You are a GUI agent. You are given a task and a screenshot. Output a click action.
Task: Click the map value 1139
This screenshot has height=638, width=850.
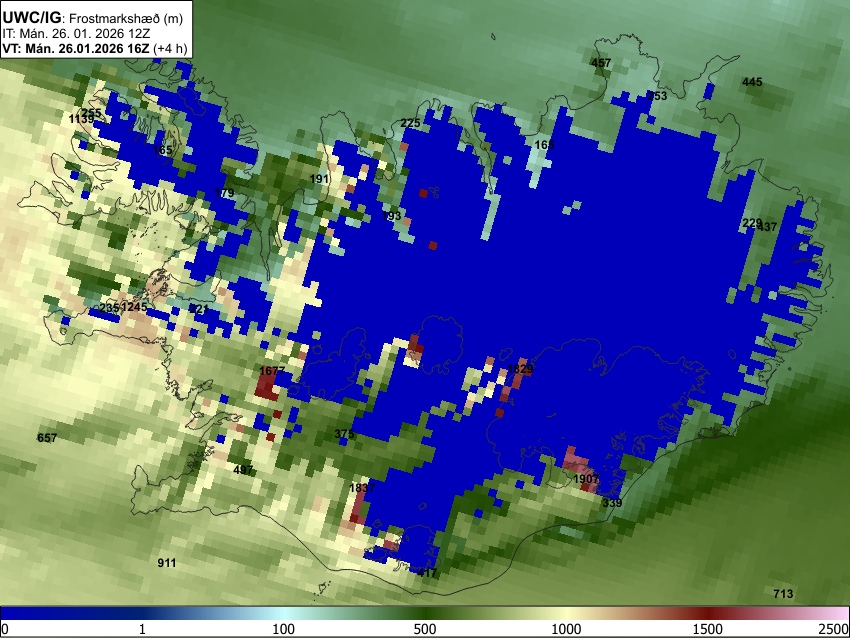(81, 119)
